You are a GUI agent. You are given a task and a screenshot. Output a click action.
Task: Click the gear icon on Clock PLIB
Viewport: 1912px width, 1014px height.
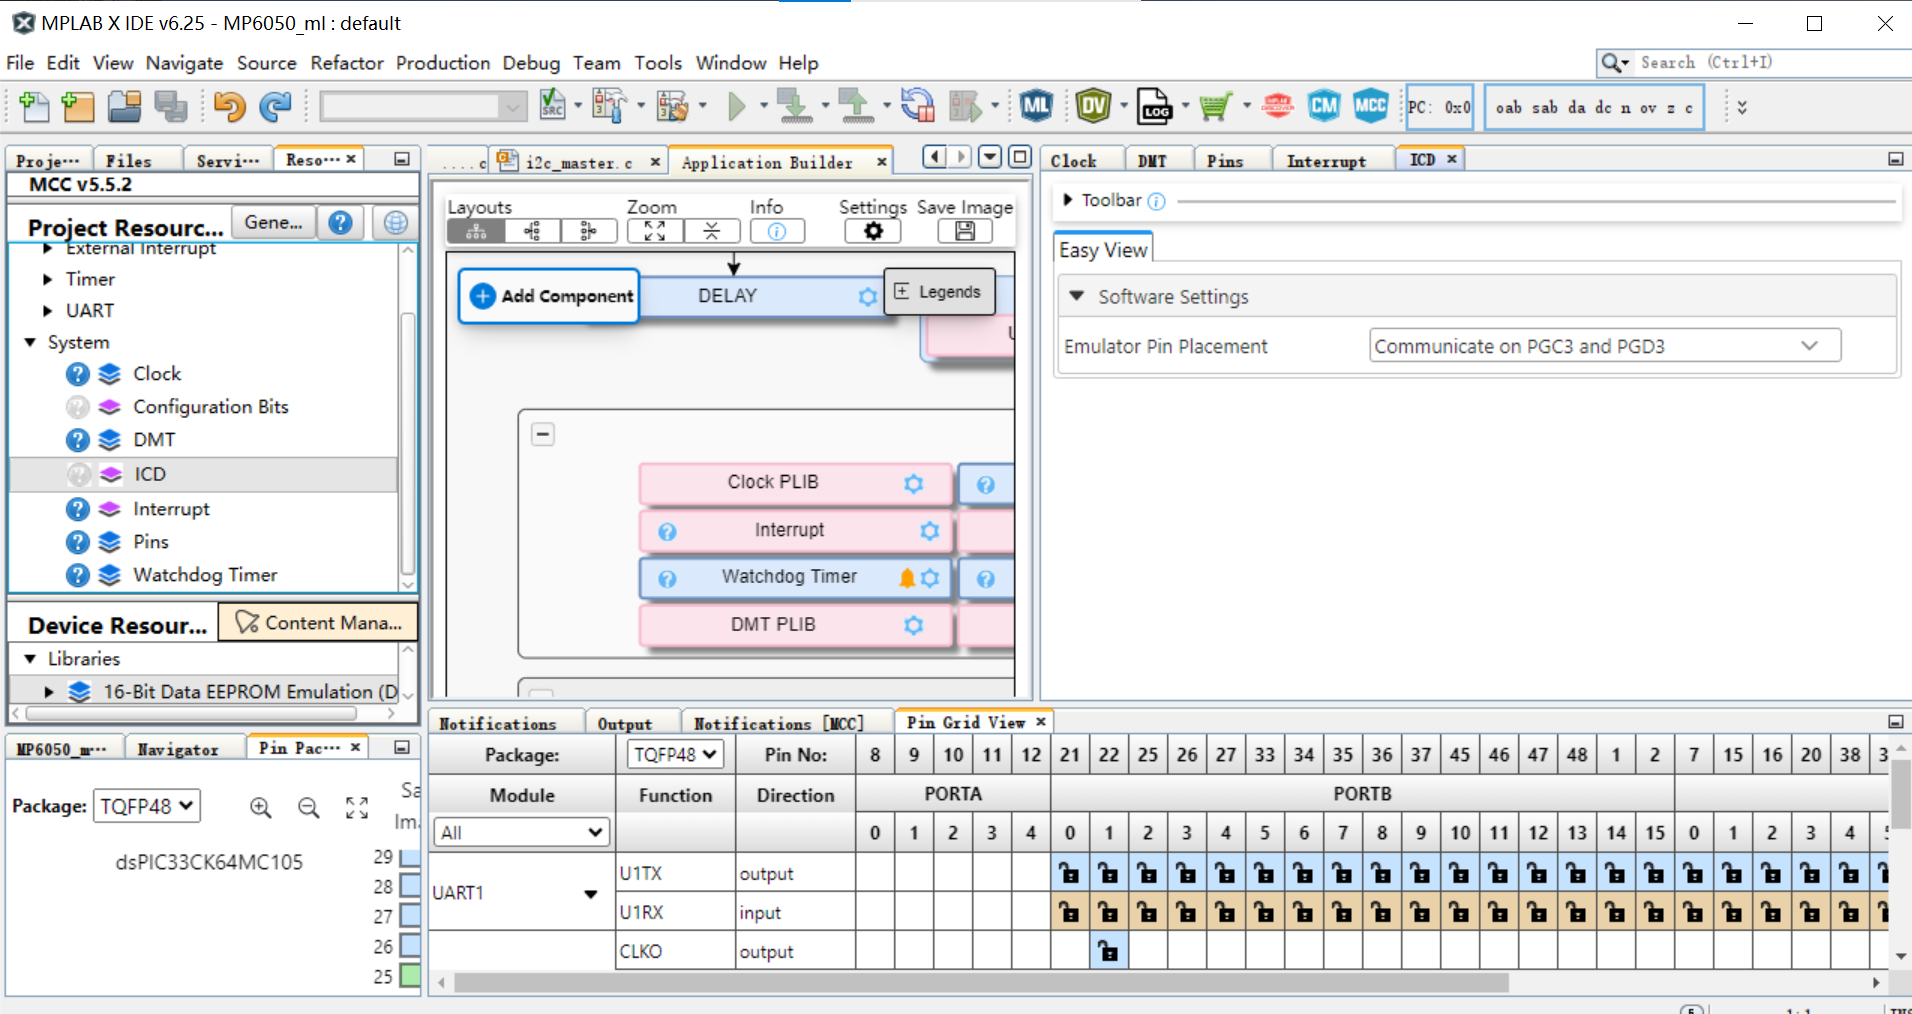coord(914,484)
